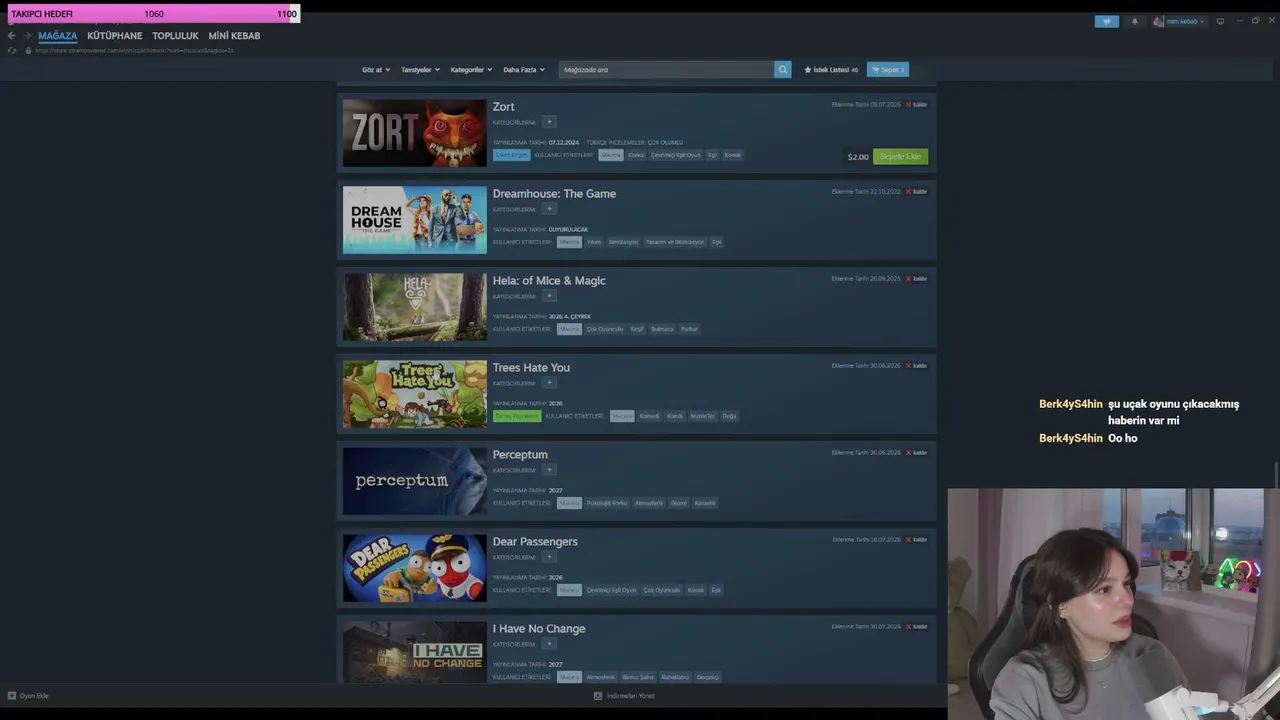Click the store search magnifier button
This screenshot has height=720, width=1280.
click(783, 70)
